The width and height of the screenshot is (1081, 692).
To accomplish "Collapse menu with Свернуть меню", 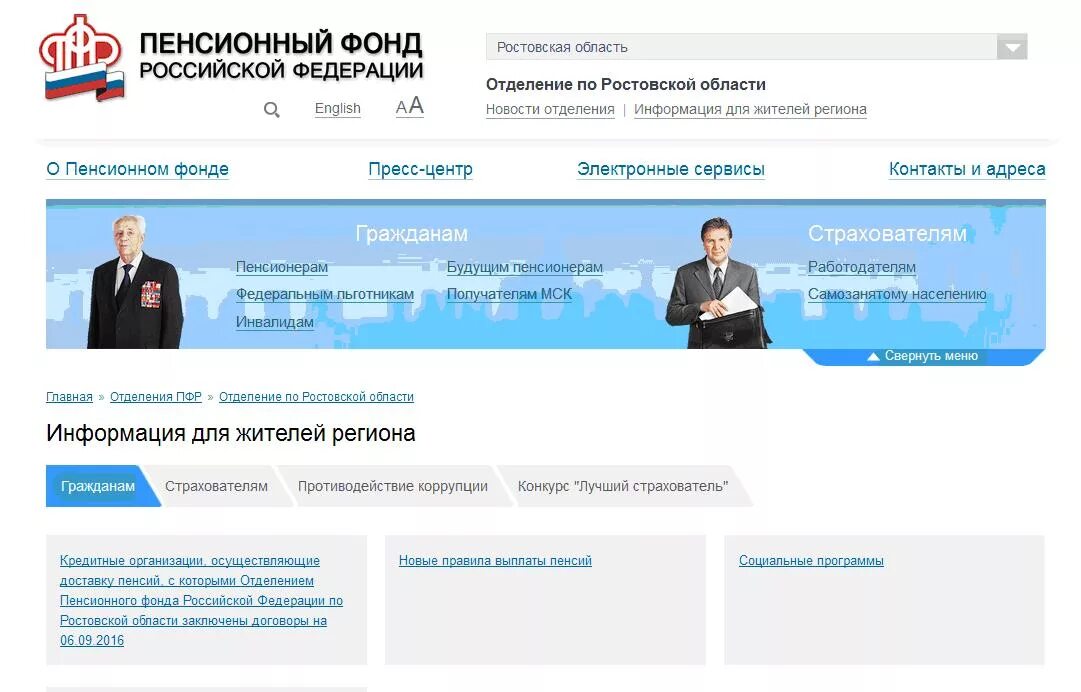I will (x=923, y=356).
